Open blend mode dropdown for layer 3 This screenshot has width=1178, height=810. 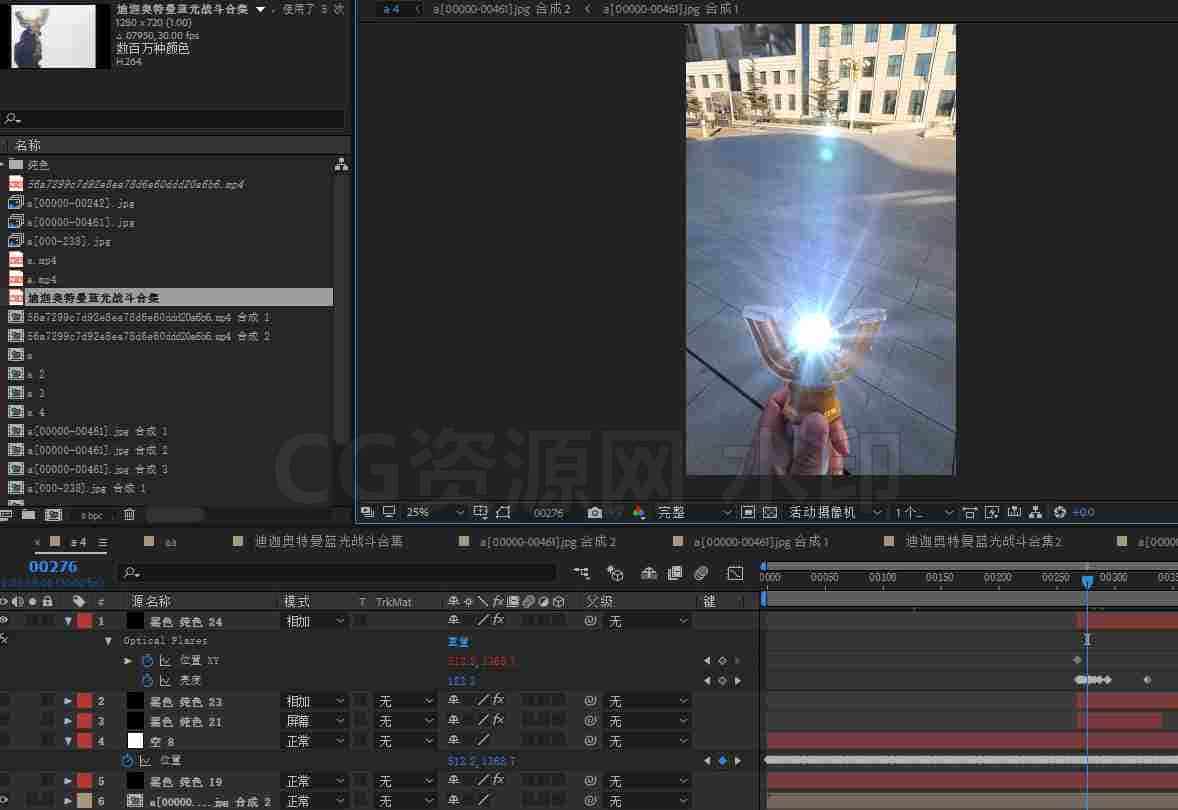(x=314, y=721)
